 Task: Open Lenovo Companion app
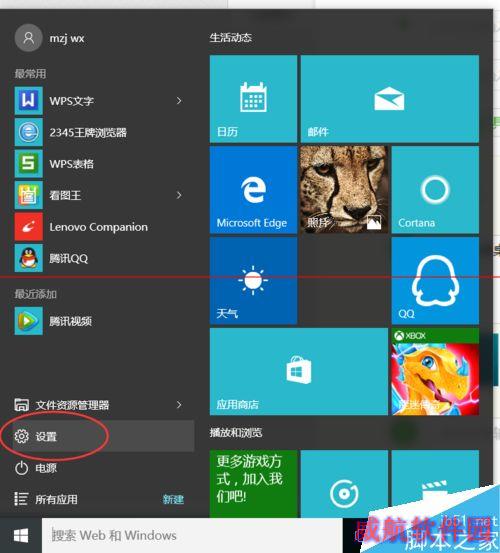click(x=98, y=227)
